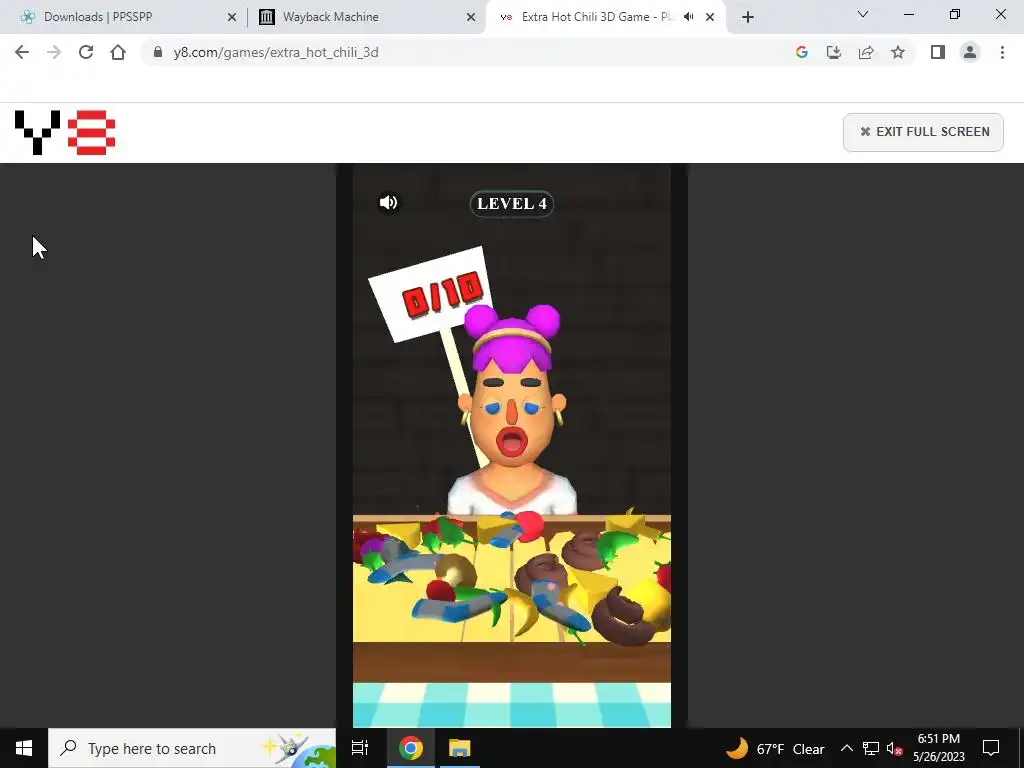Open the clock and date flyout

938,748
